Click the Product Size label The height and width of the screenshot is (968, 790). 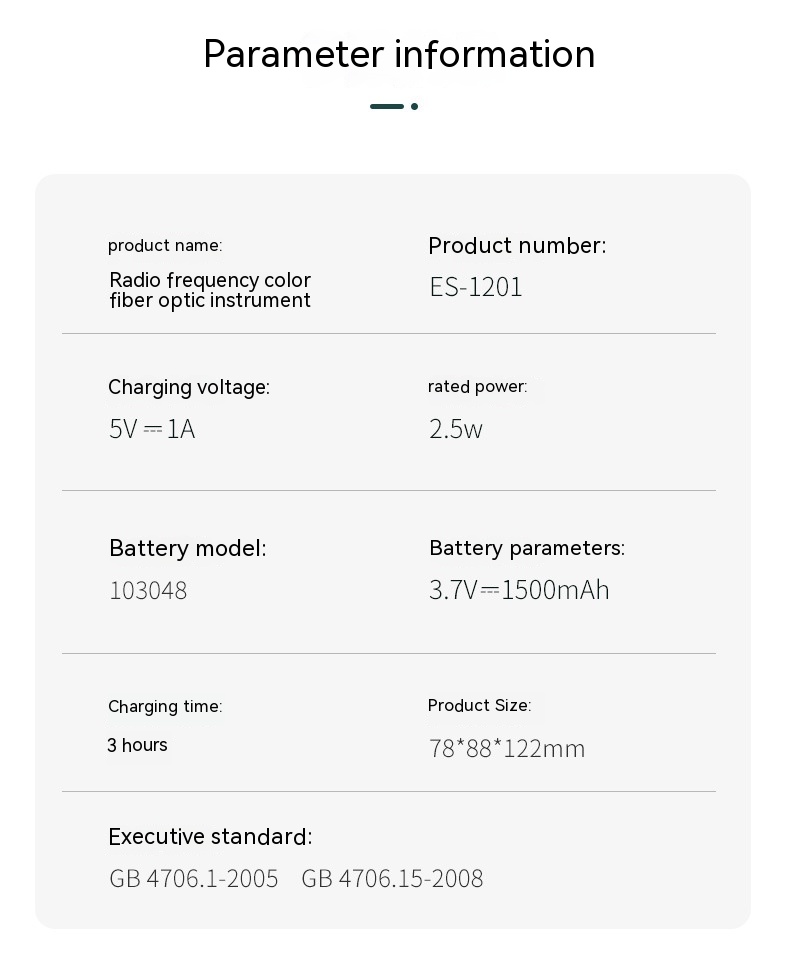479,706
